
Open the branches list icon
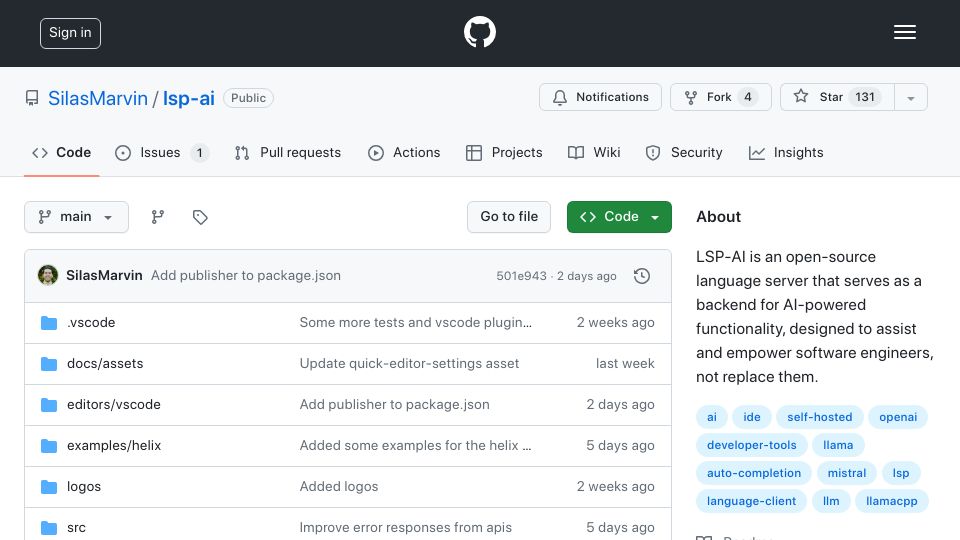coord(158,217)
